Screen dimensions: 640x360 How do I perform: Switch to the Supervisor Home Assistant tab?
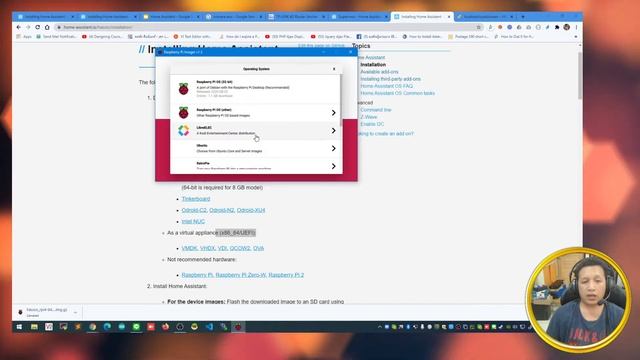point(359,17)
